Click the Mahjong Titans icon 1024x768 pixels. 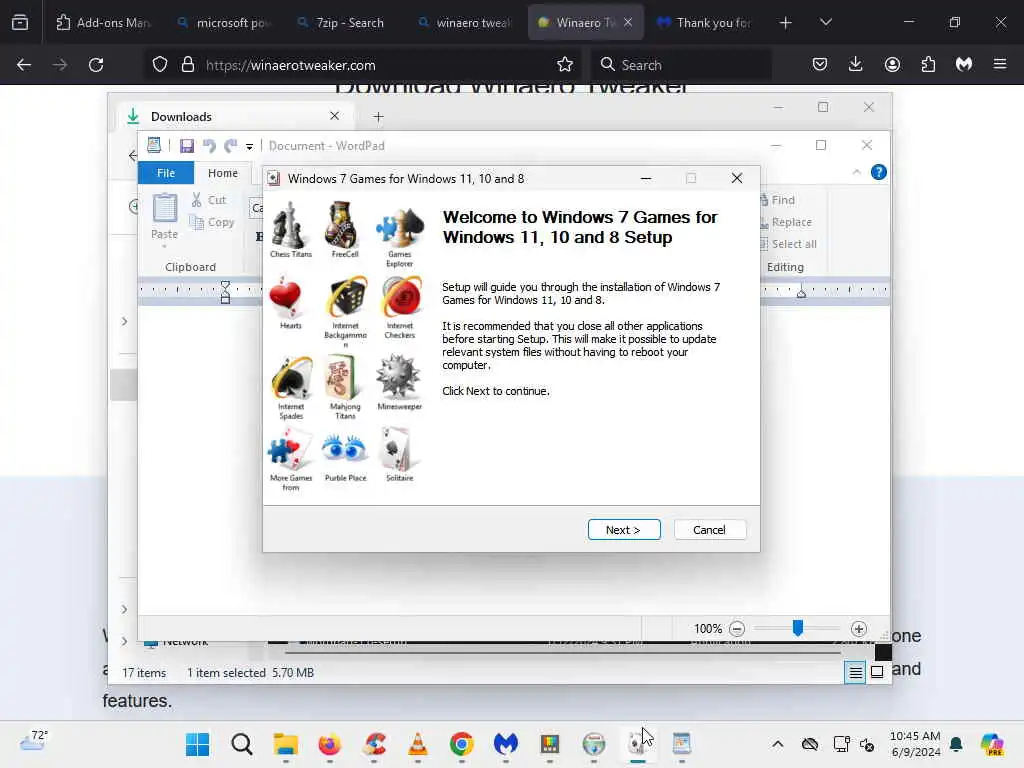point(344,377)
